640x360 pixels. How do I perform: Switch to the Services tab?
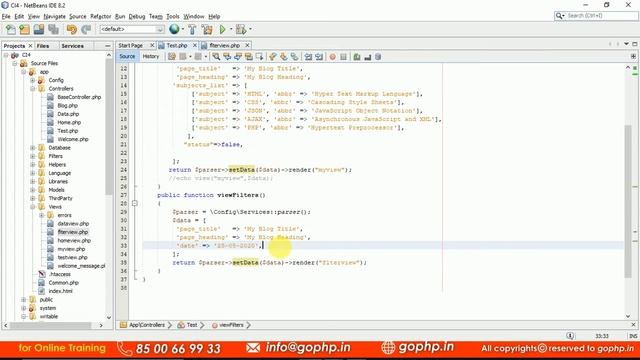click(x=72, y=46)
